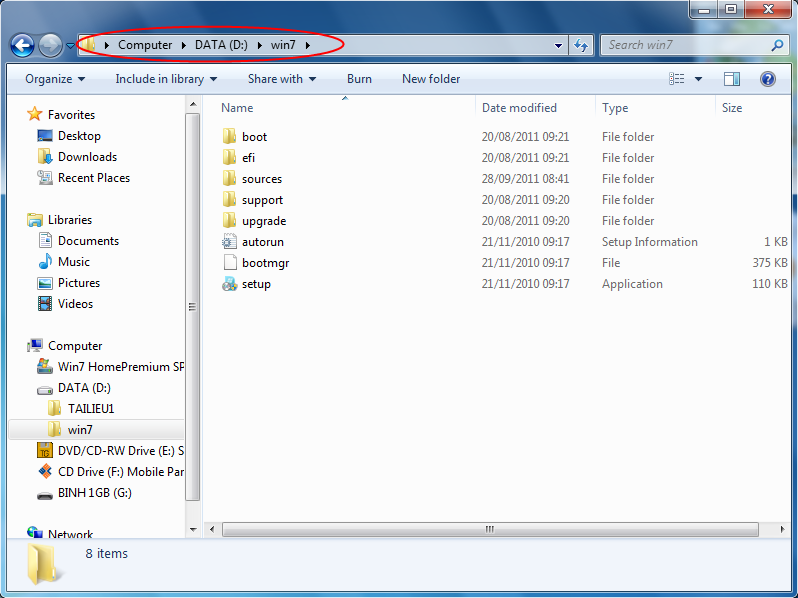
Task: Click the Help question mark icon
Action: [x=767, y=79]
